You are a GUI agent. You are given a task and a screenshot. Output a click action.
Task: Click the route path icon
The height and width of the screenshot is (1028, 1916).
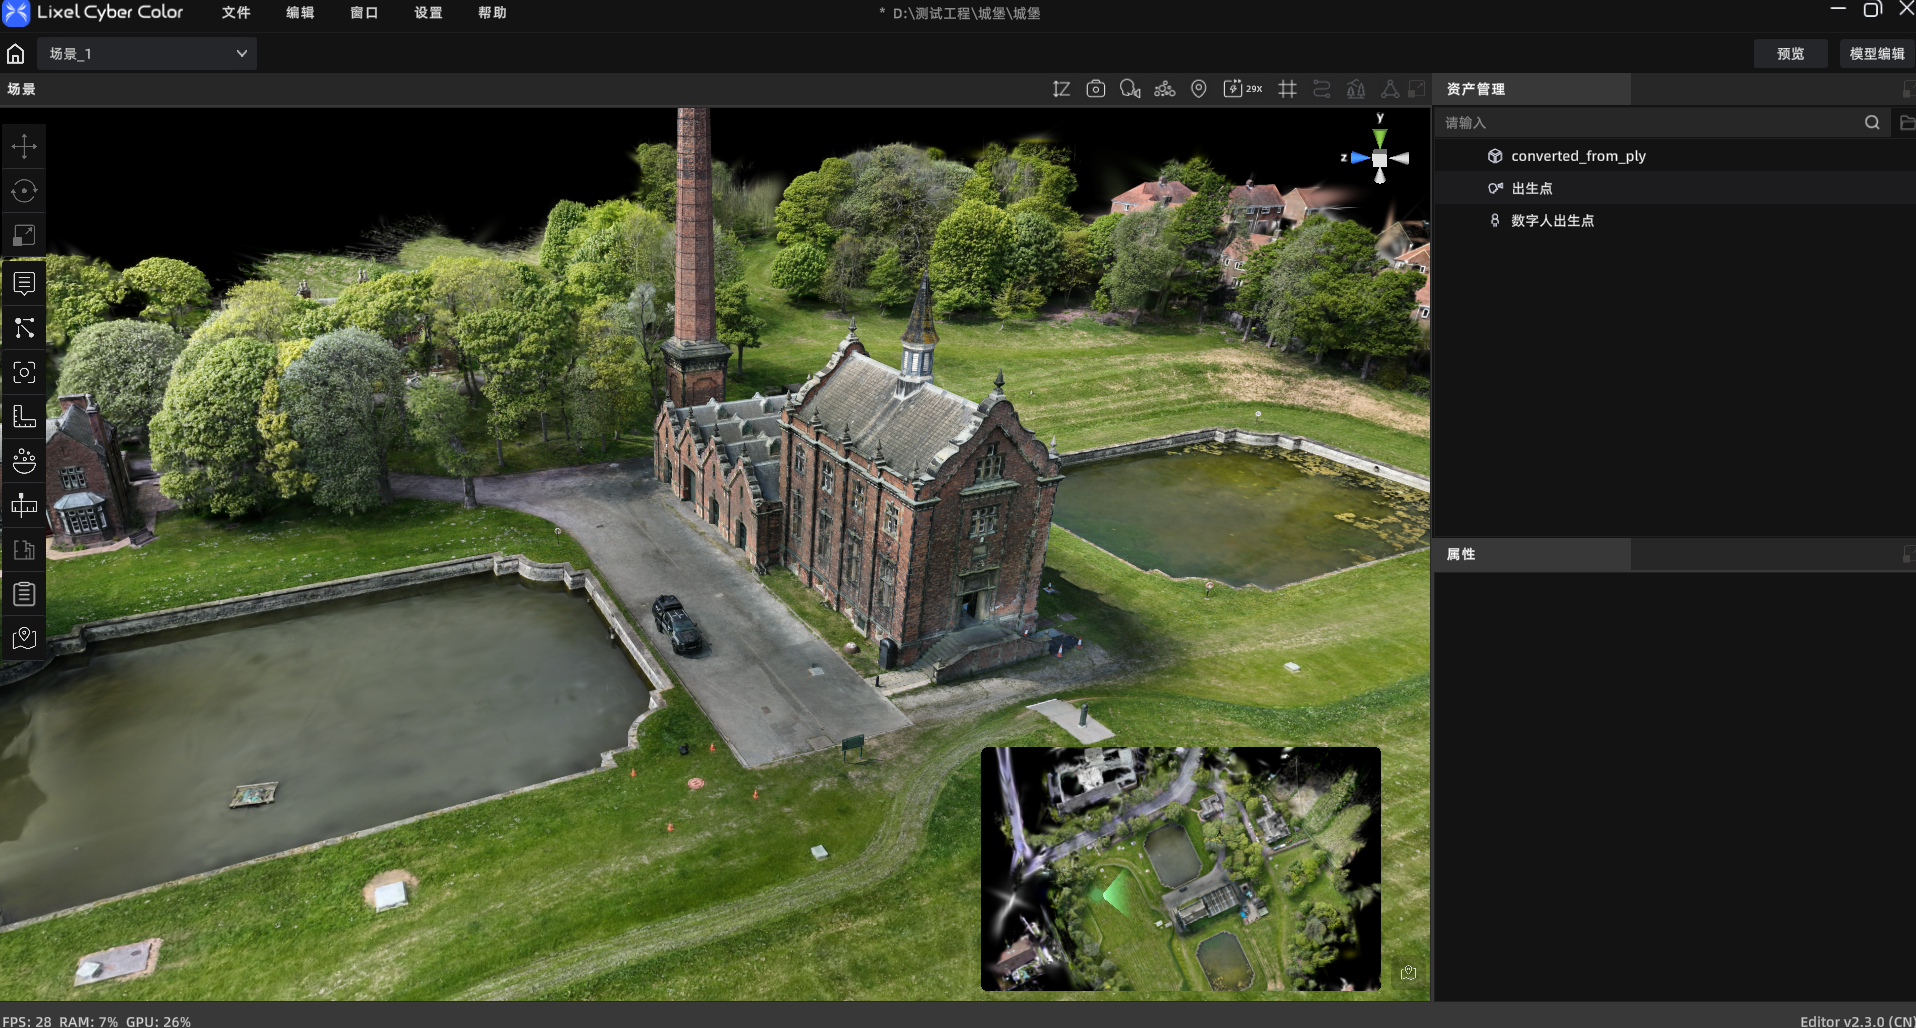(x=1322, y=89)
